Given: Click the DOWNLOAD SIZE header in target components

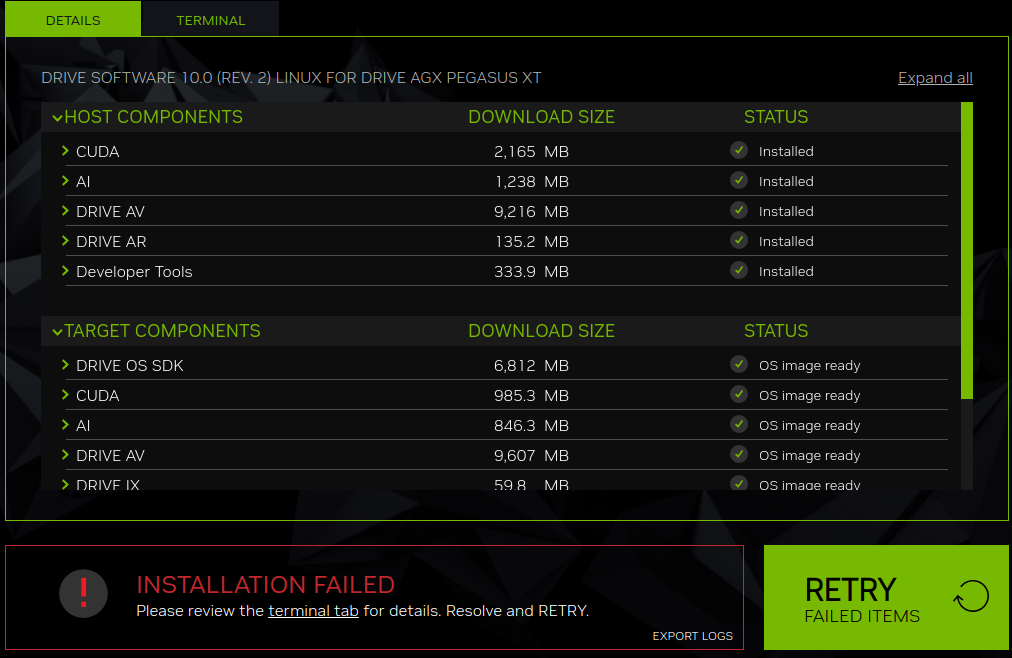Looking at the screenshot, I should point(541,331).
